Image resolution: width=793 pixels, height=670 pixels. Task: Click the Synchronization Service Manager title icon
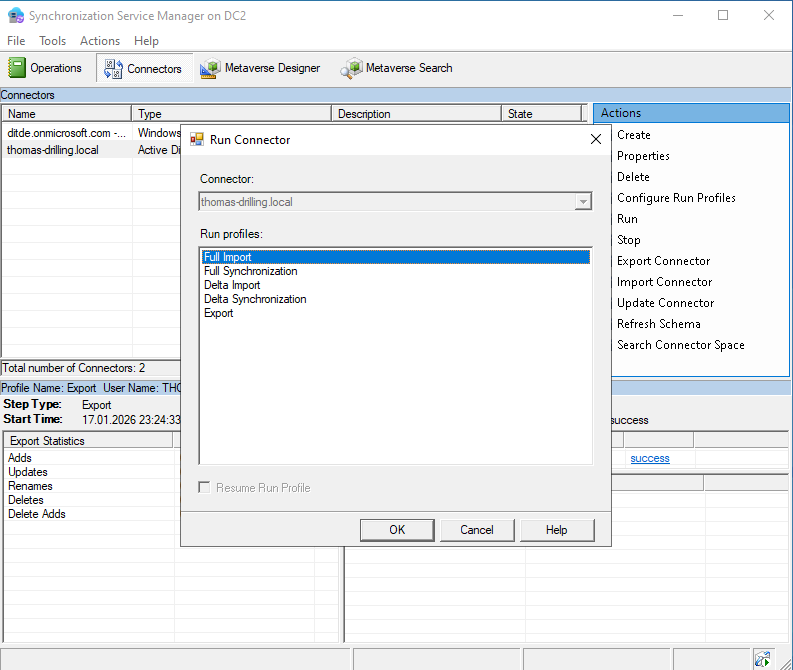click(x=16, y=16)
